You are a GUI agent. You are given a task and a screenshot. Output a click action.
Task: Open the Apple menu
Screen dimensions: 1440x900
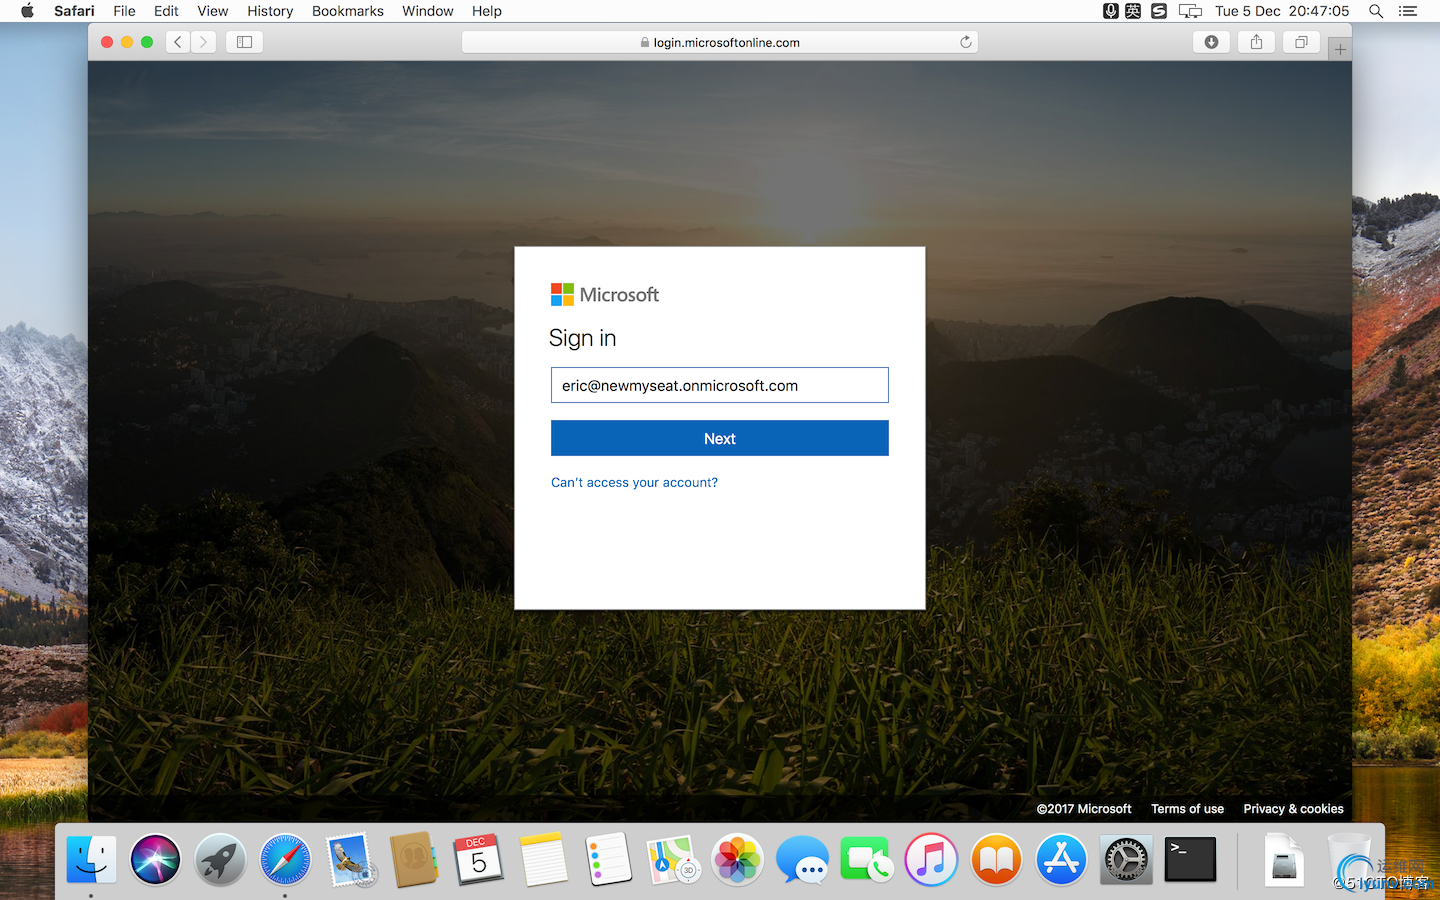tap(27, 11)
